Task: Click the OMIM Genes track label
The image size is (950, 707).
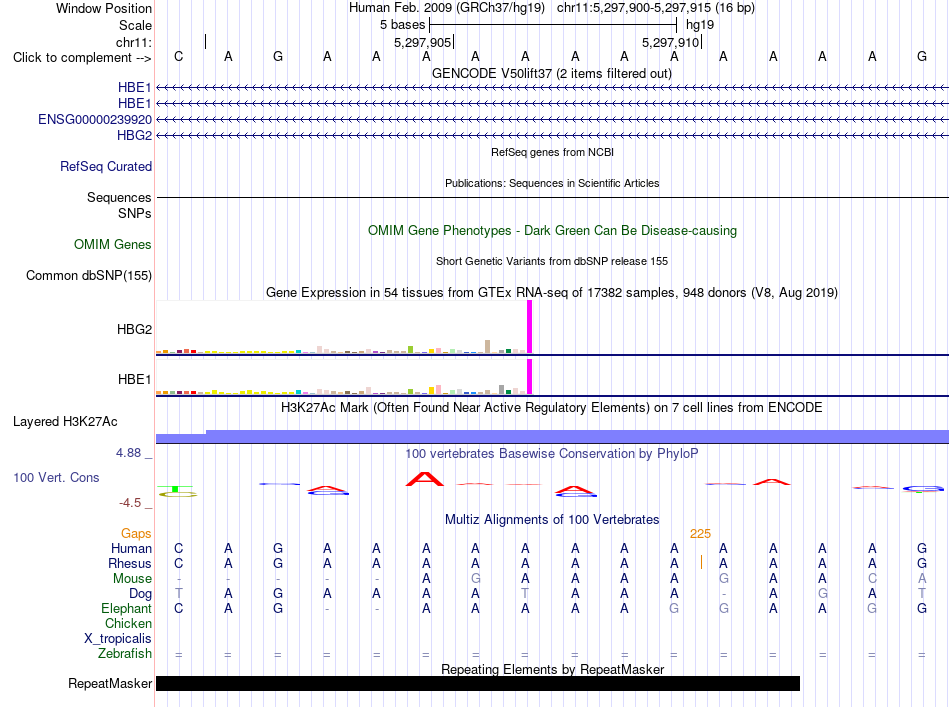Action: pos(113,244)
